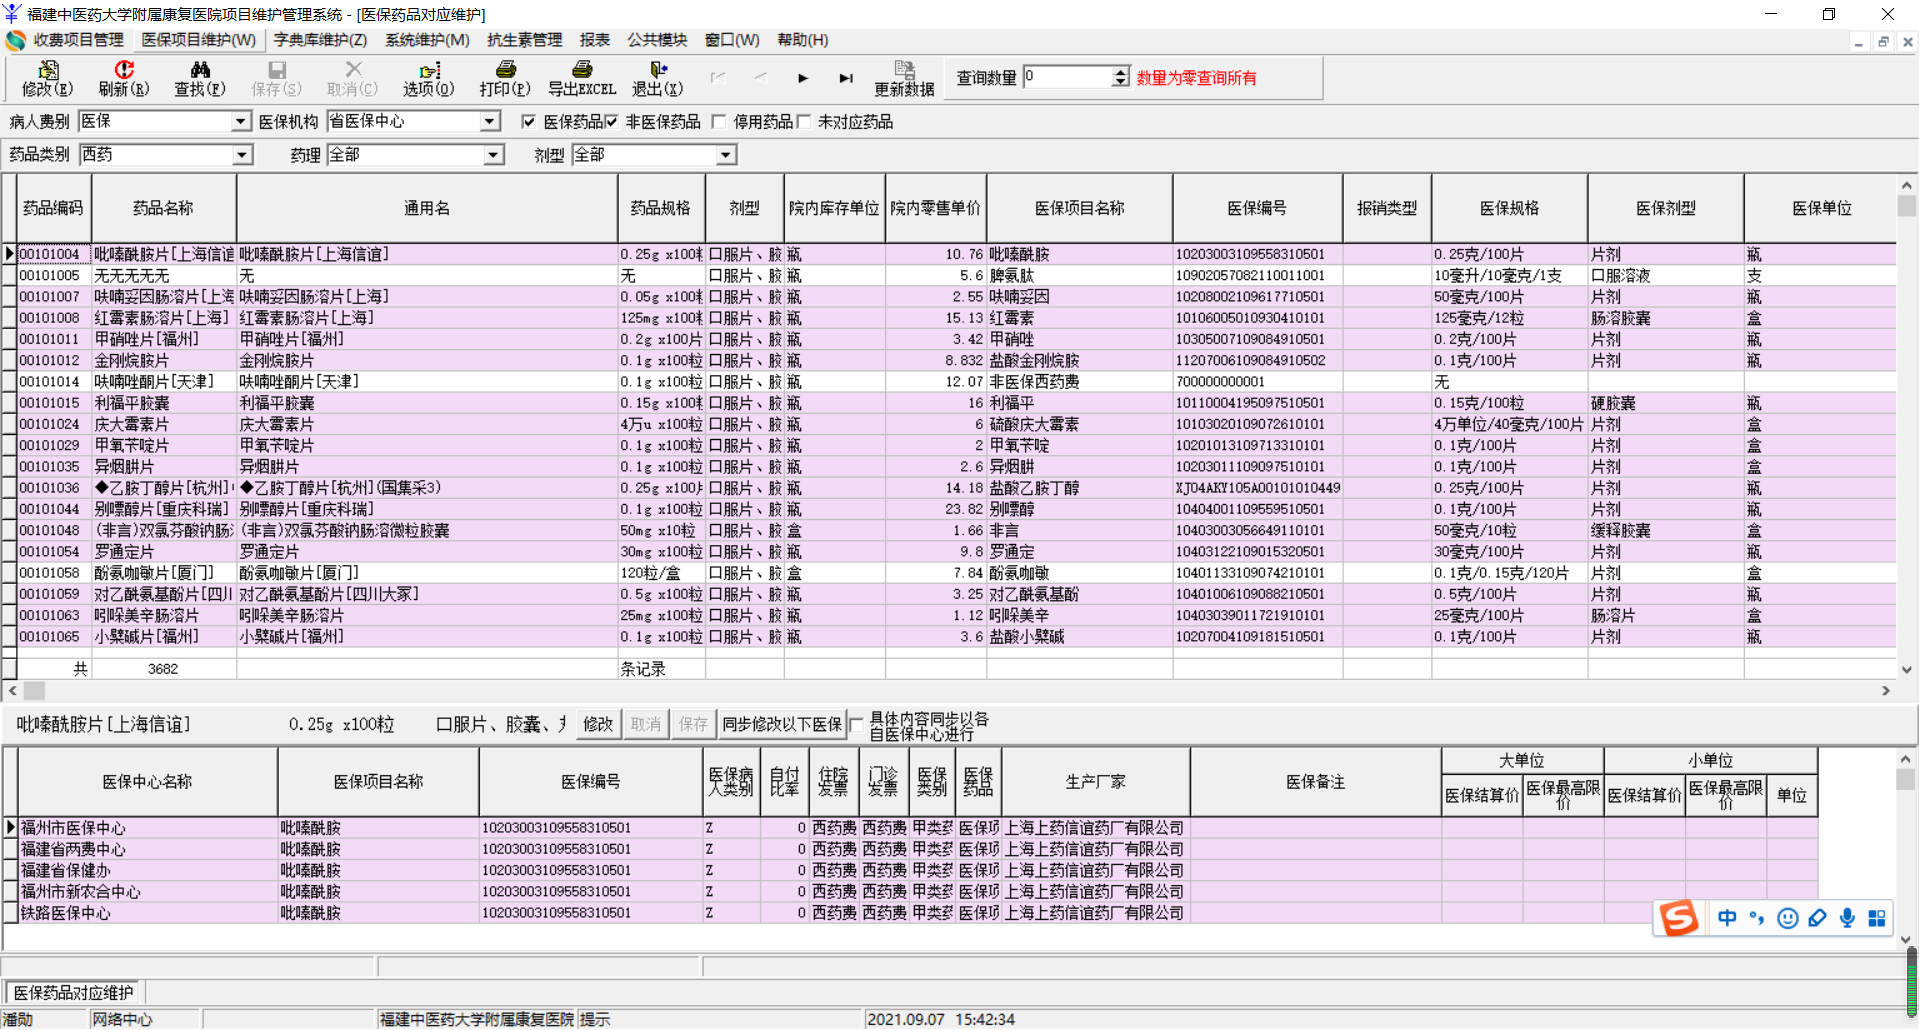1919x1030 pixels.
Task: Click the Sogou input method S logo
Action: click(1679, 917)
